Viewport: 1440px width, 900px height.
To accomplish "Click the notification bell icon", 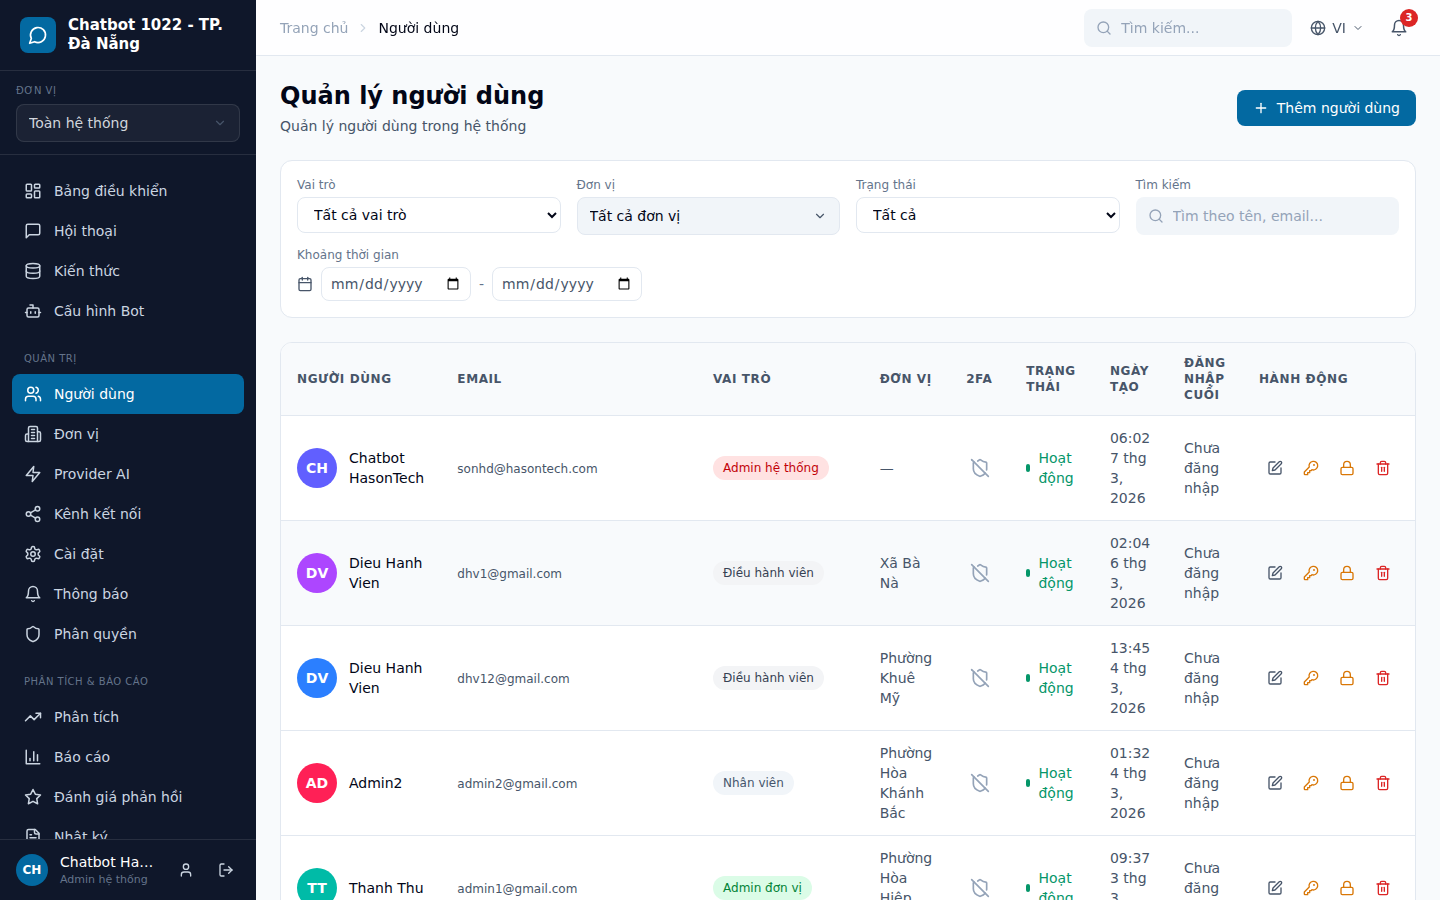I will (x=1399, y=28).
